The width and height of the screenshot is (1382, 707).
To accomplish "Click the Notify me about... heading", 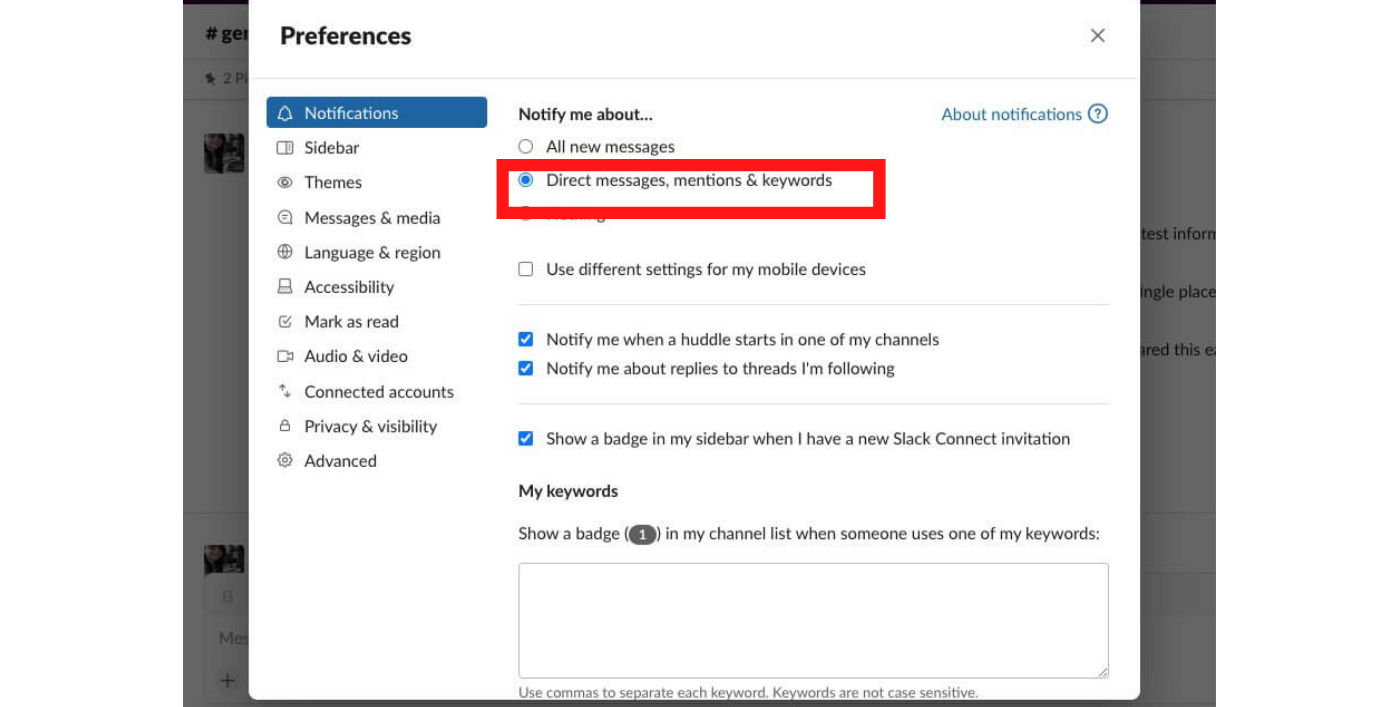I will [585, 114].
